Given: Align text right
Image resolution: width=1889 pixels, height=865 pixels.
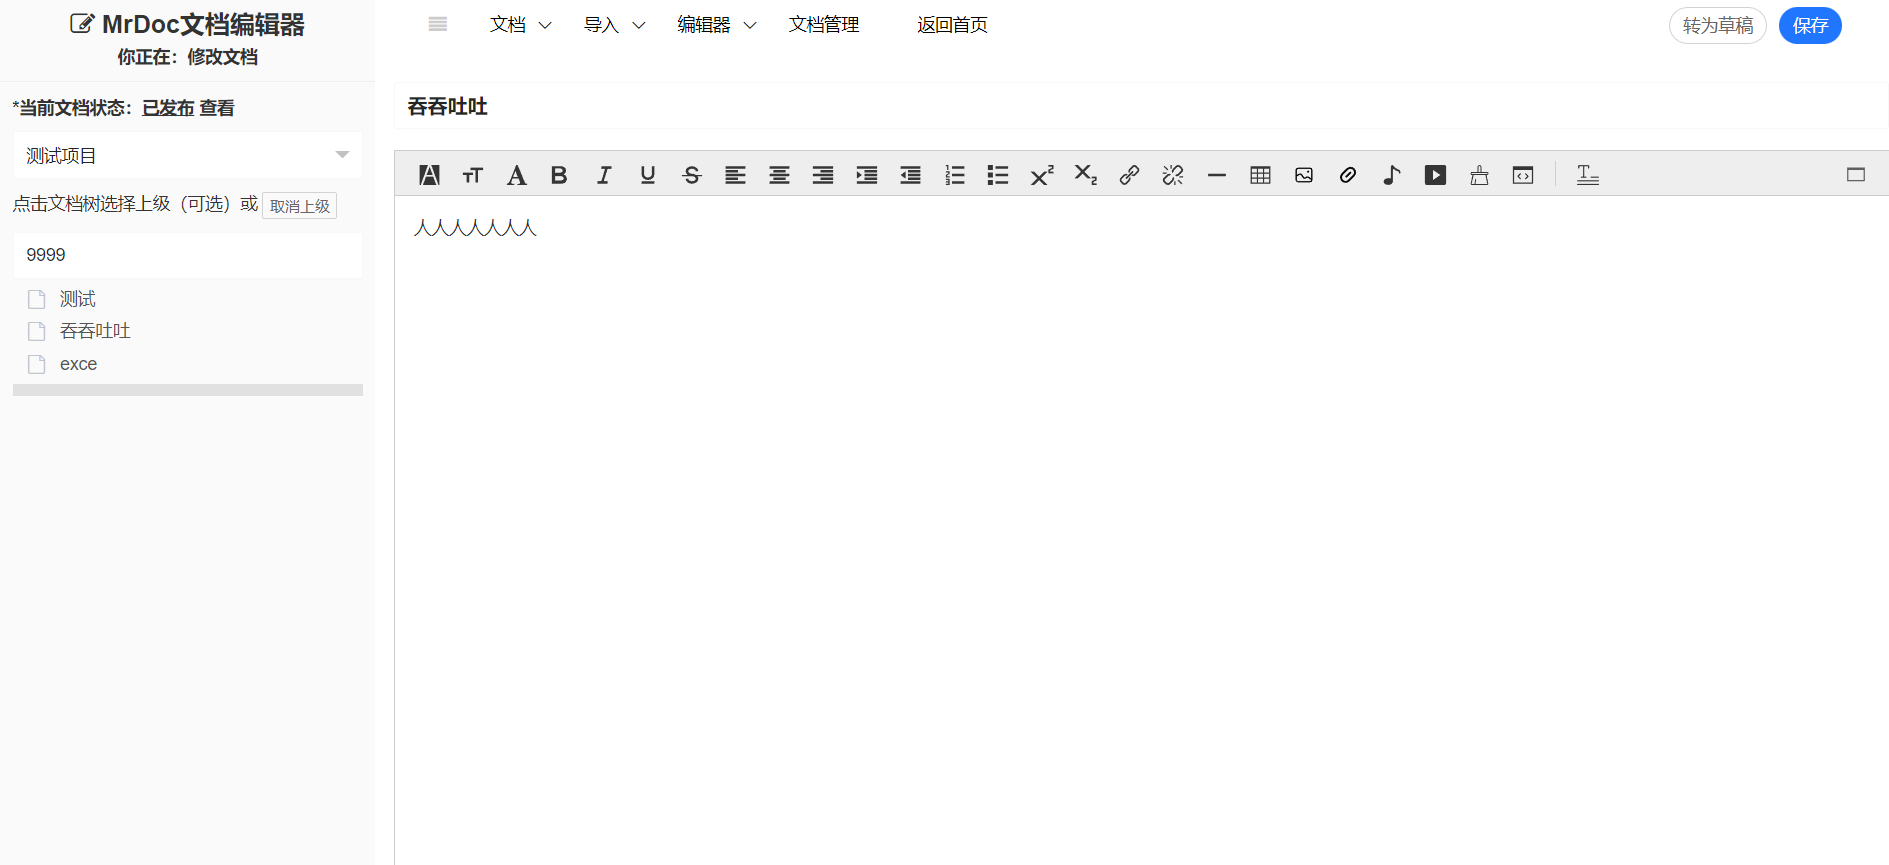Looking at the screenshot, I should pos(823,175).
